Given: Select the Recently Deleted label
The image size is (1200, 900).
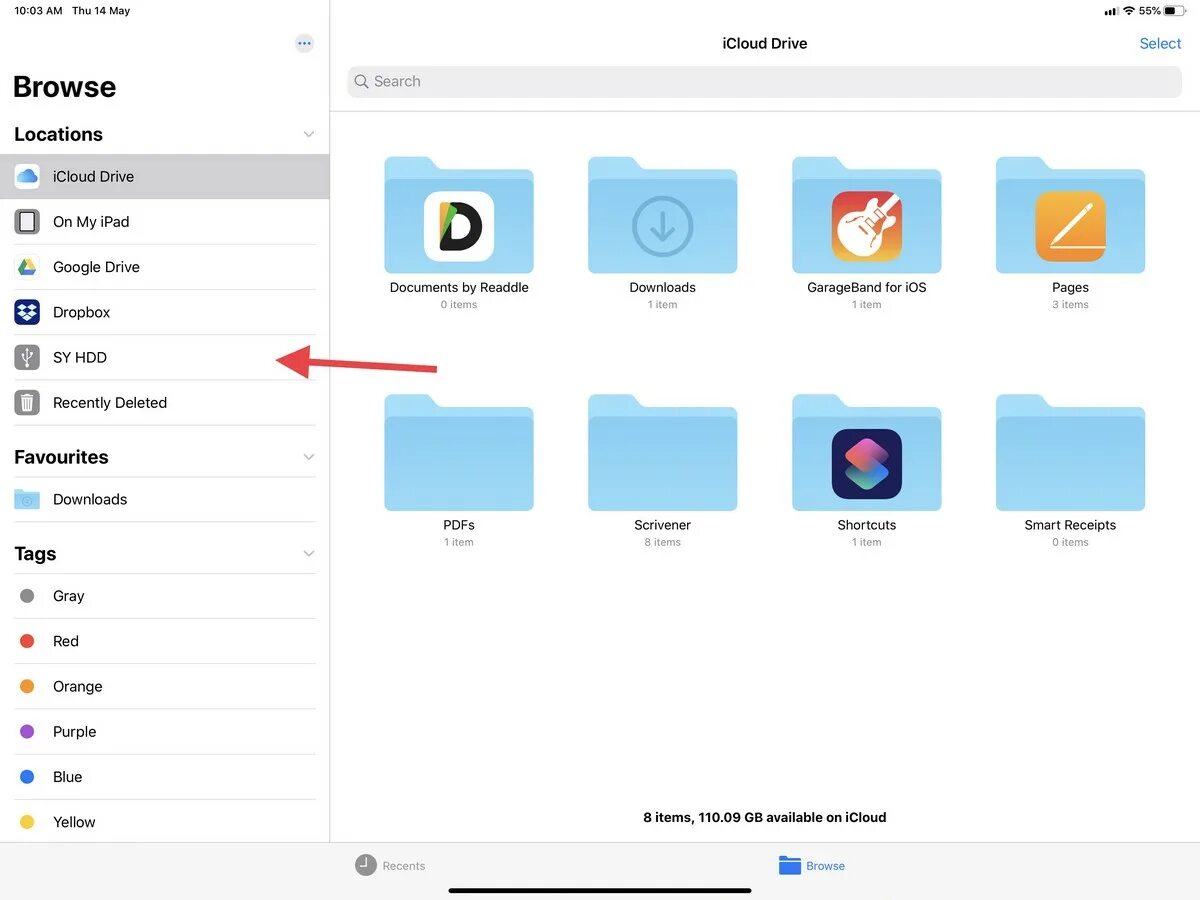Looking at the screenshot, I should (x=110, y=402).
